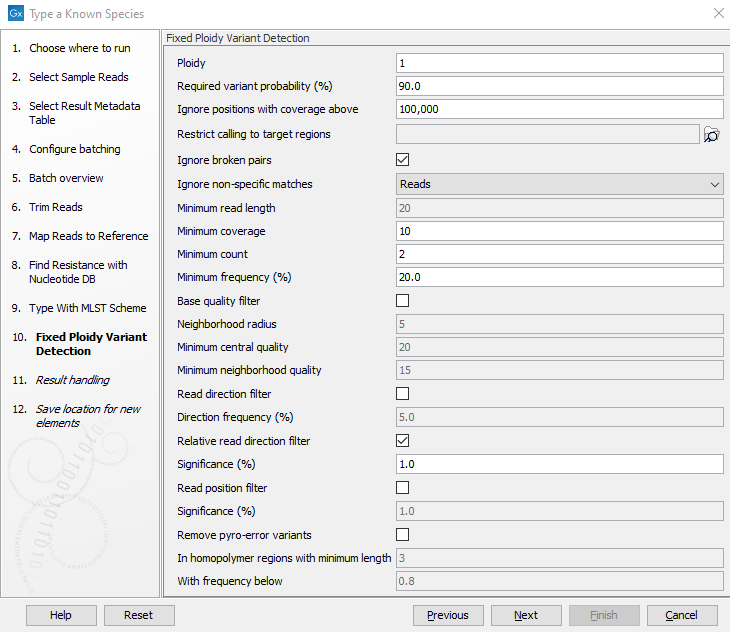Disable Relative read direction filter checkbox
The width and height of the screenshot is (730, 632).
point(403,441)
